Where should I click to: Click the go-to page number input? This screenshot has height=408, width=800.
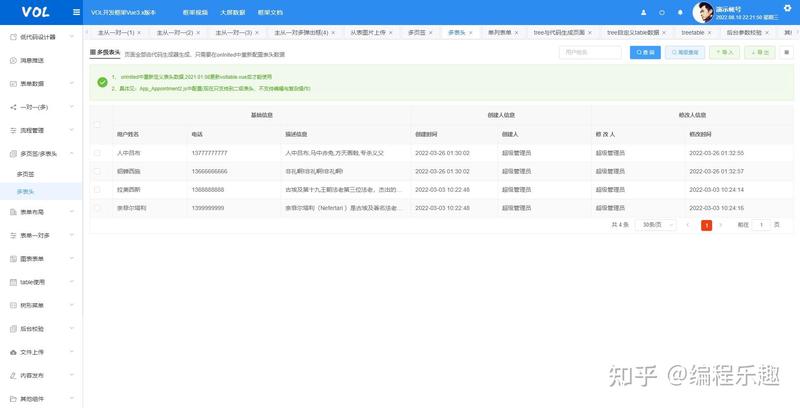coord(761,225)
